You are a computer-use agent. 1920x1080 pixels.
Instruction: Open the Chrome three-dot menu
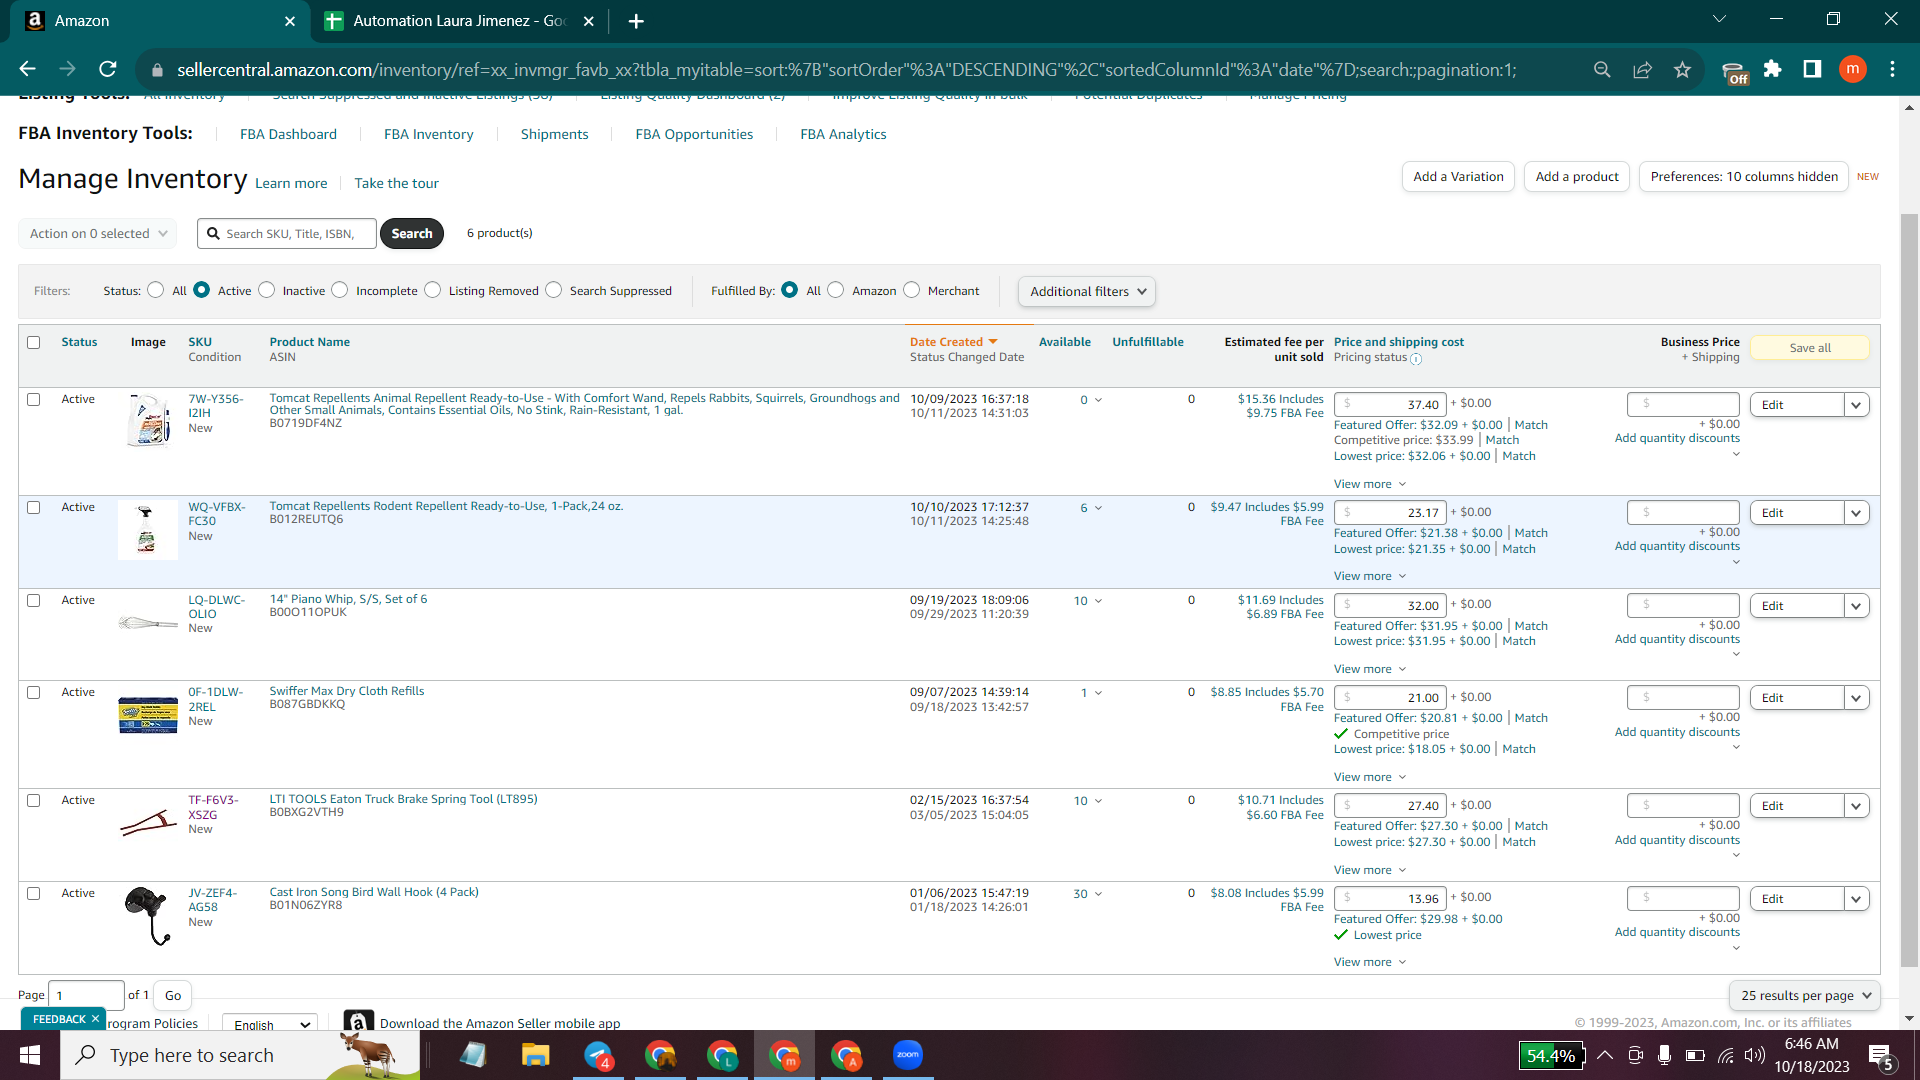(x=1892, y=69)
